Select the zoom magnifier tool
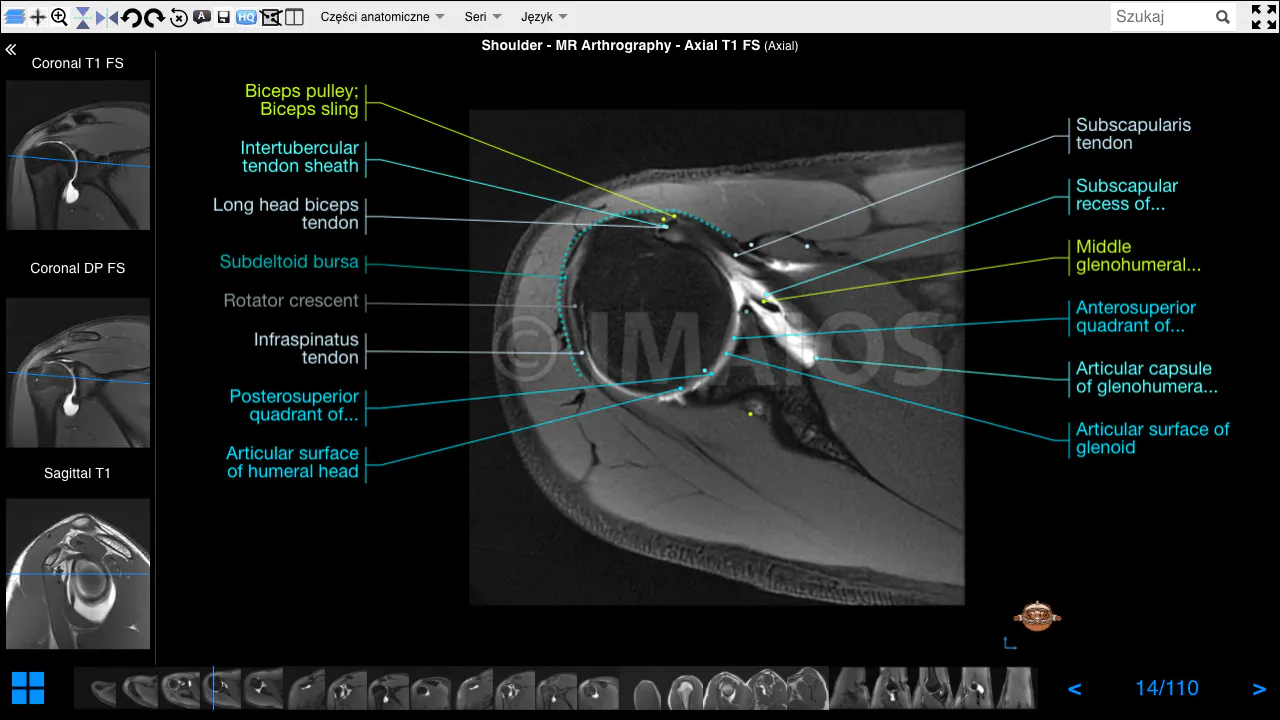Viewport: 1280px width, 720px height. click(x=61, y=16)
